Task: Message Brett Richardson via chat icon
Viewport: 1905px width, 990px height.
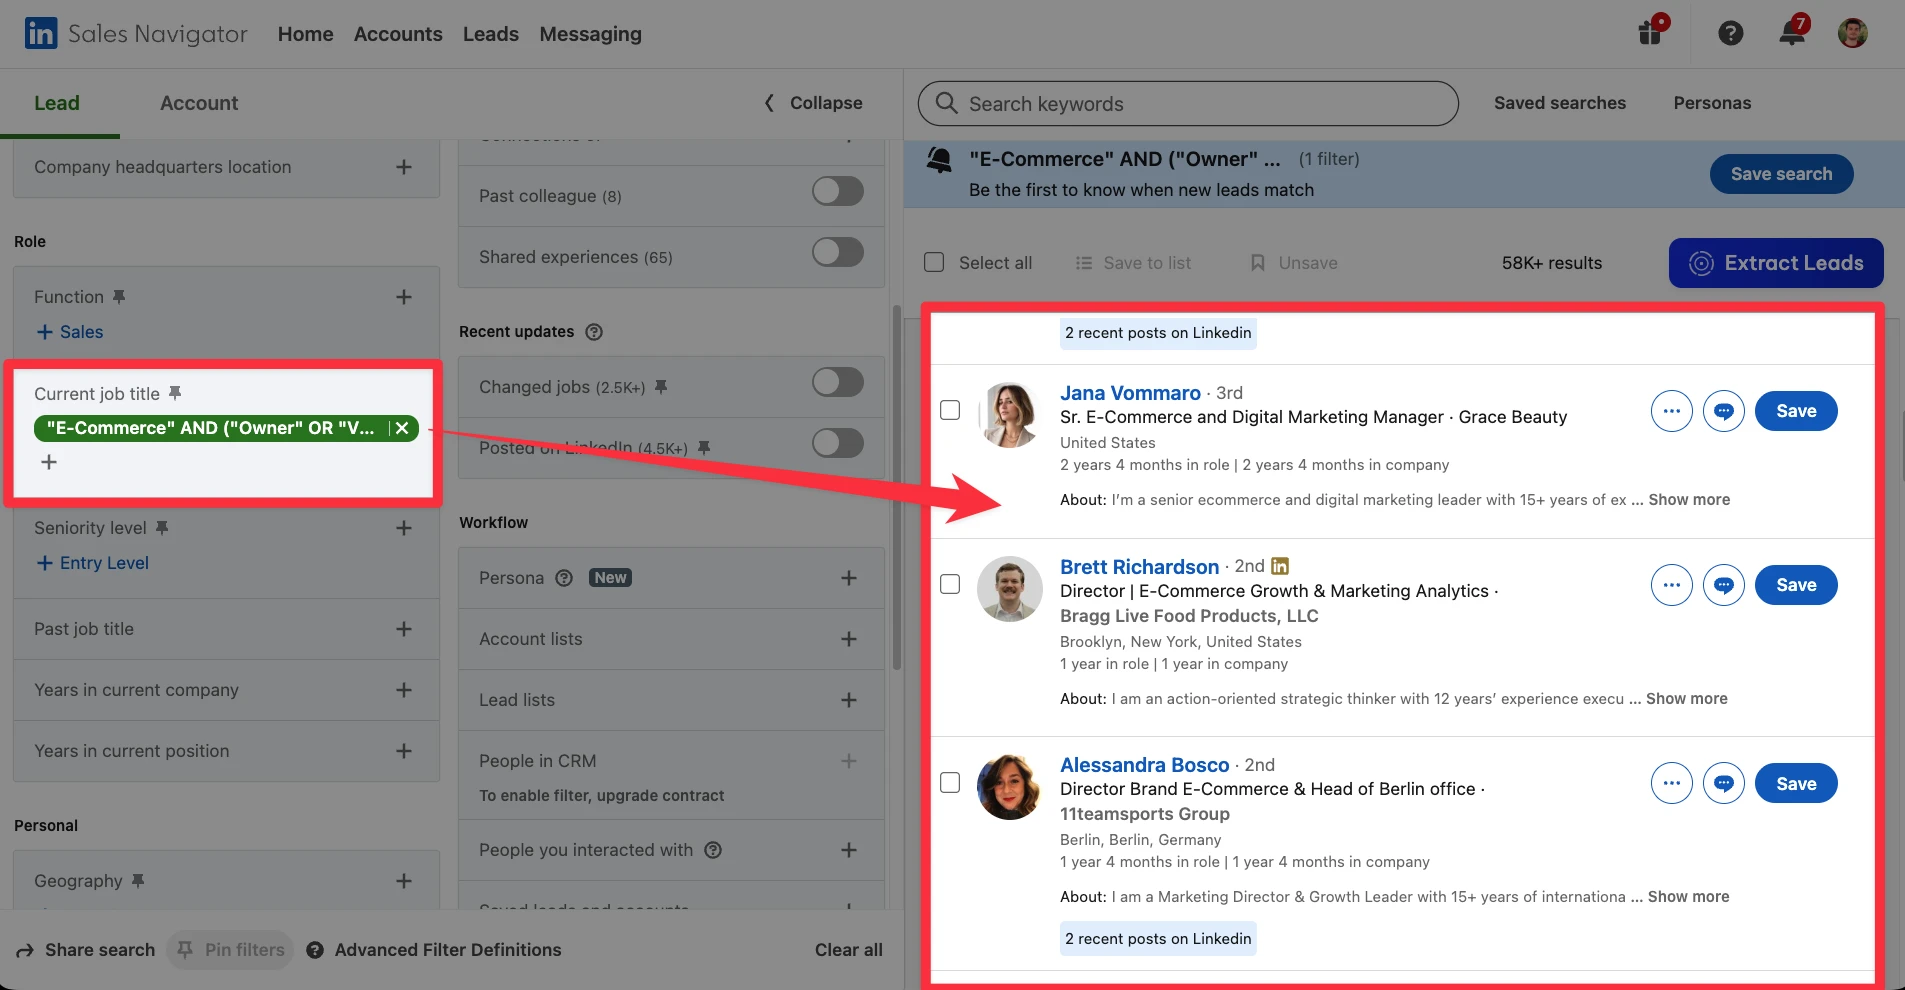Action: pyautogui.click(x=1723, y=585)
